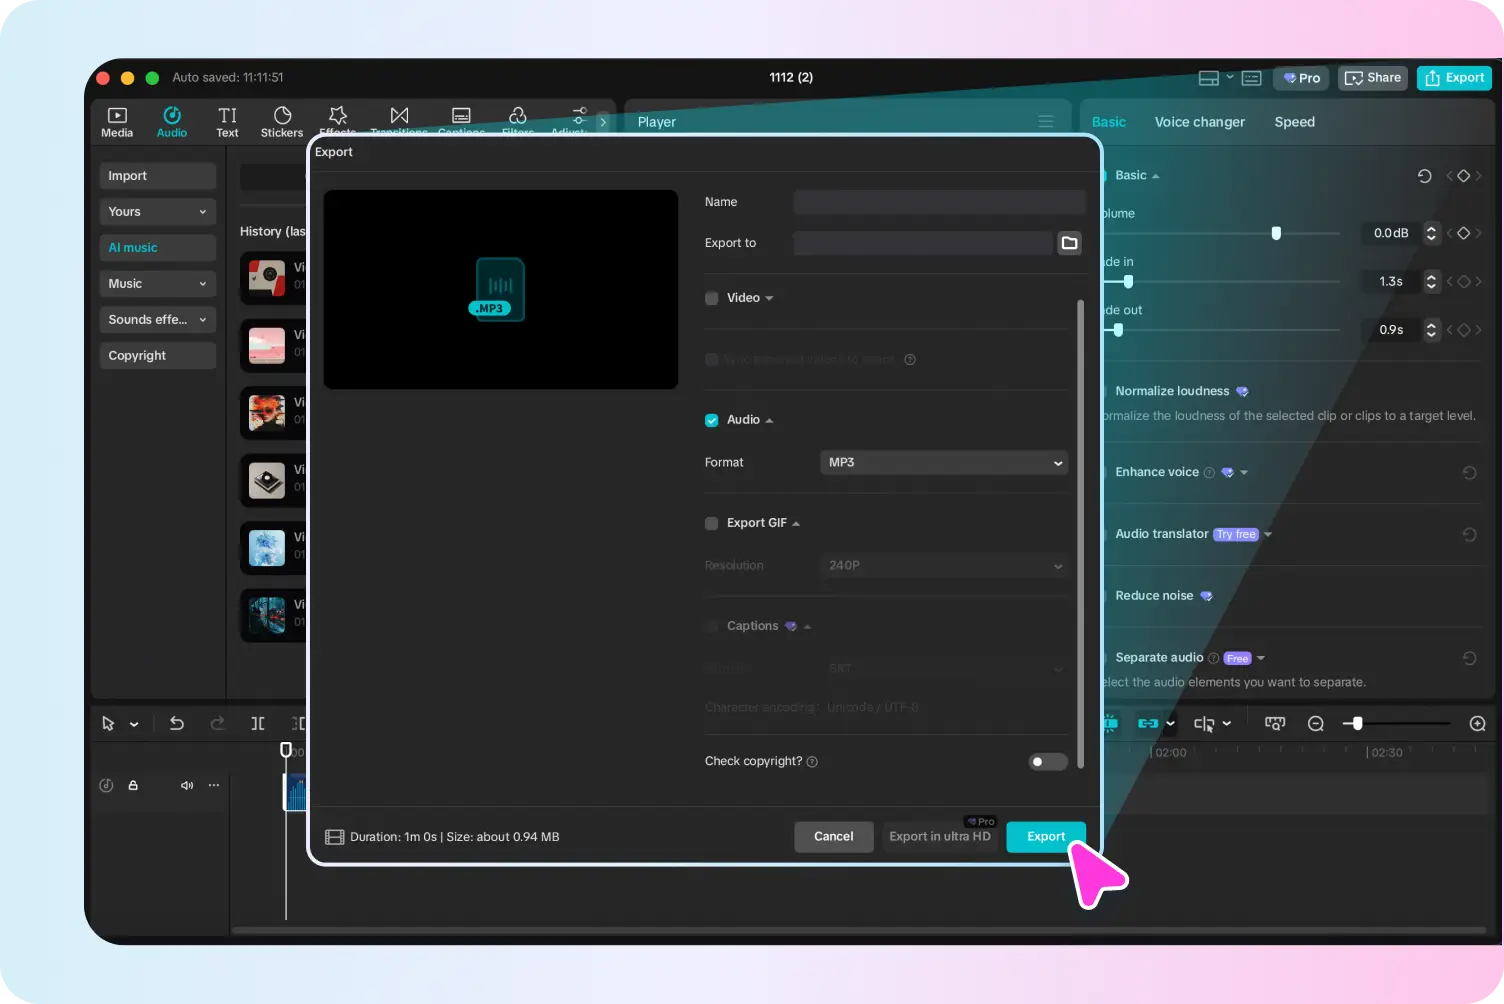Click the Cancel button
1504x1004 pixels.
[833, 836]
